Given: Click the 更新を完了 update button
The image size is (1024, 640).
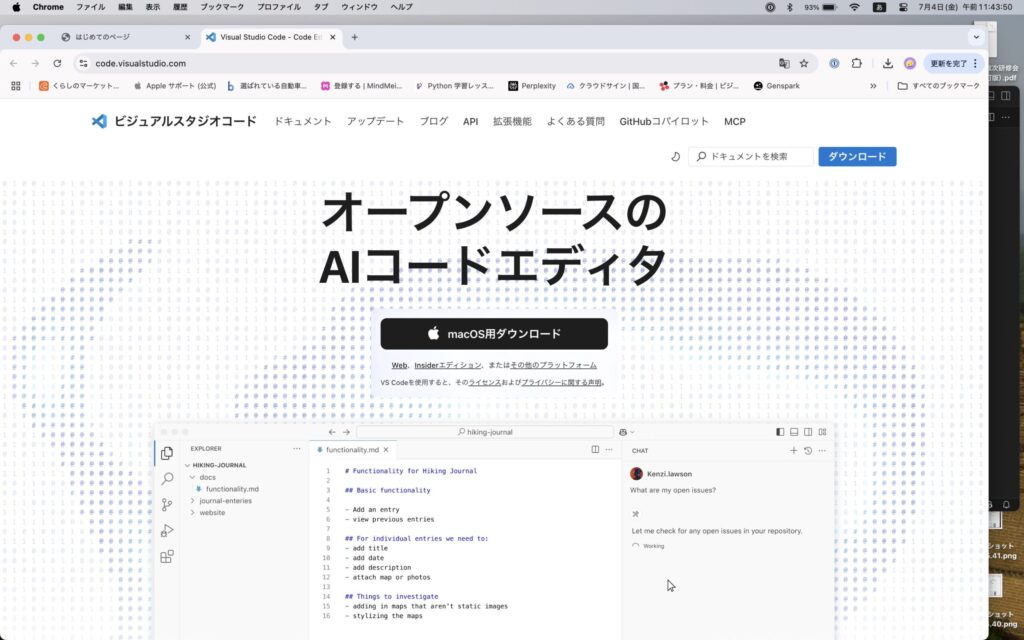Looking at the screenshot, I should [x=948, y=63].
